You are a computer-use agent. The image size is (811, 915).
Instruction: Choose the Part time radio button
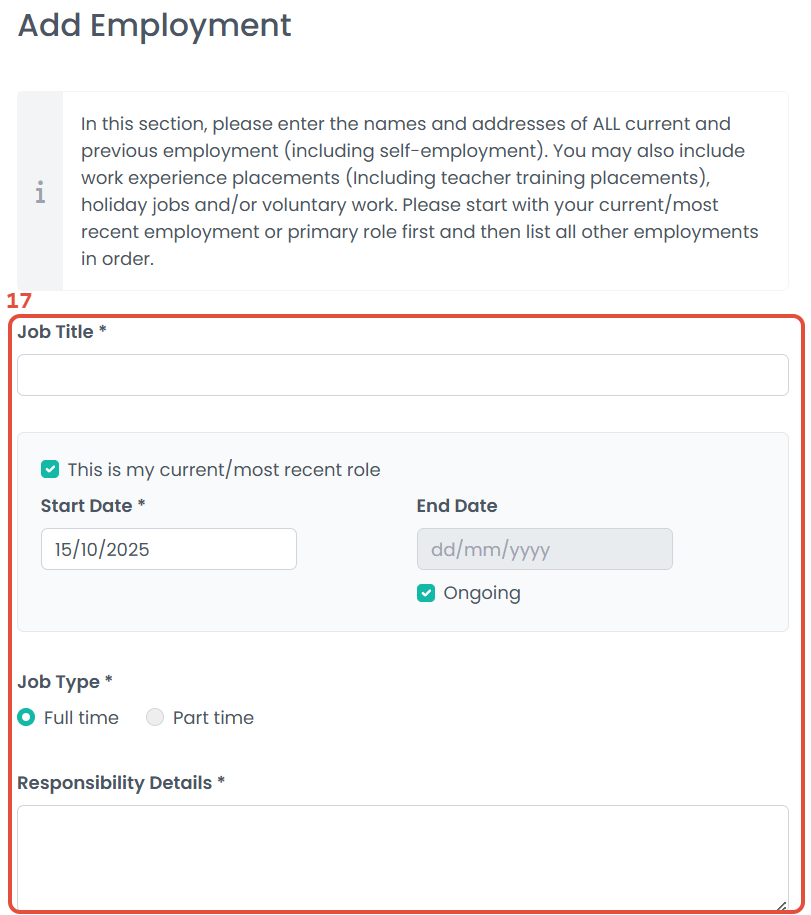[x=155, y=717]
